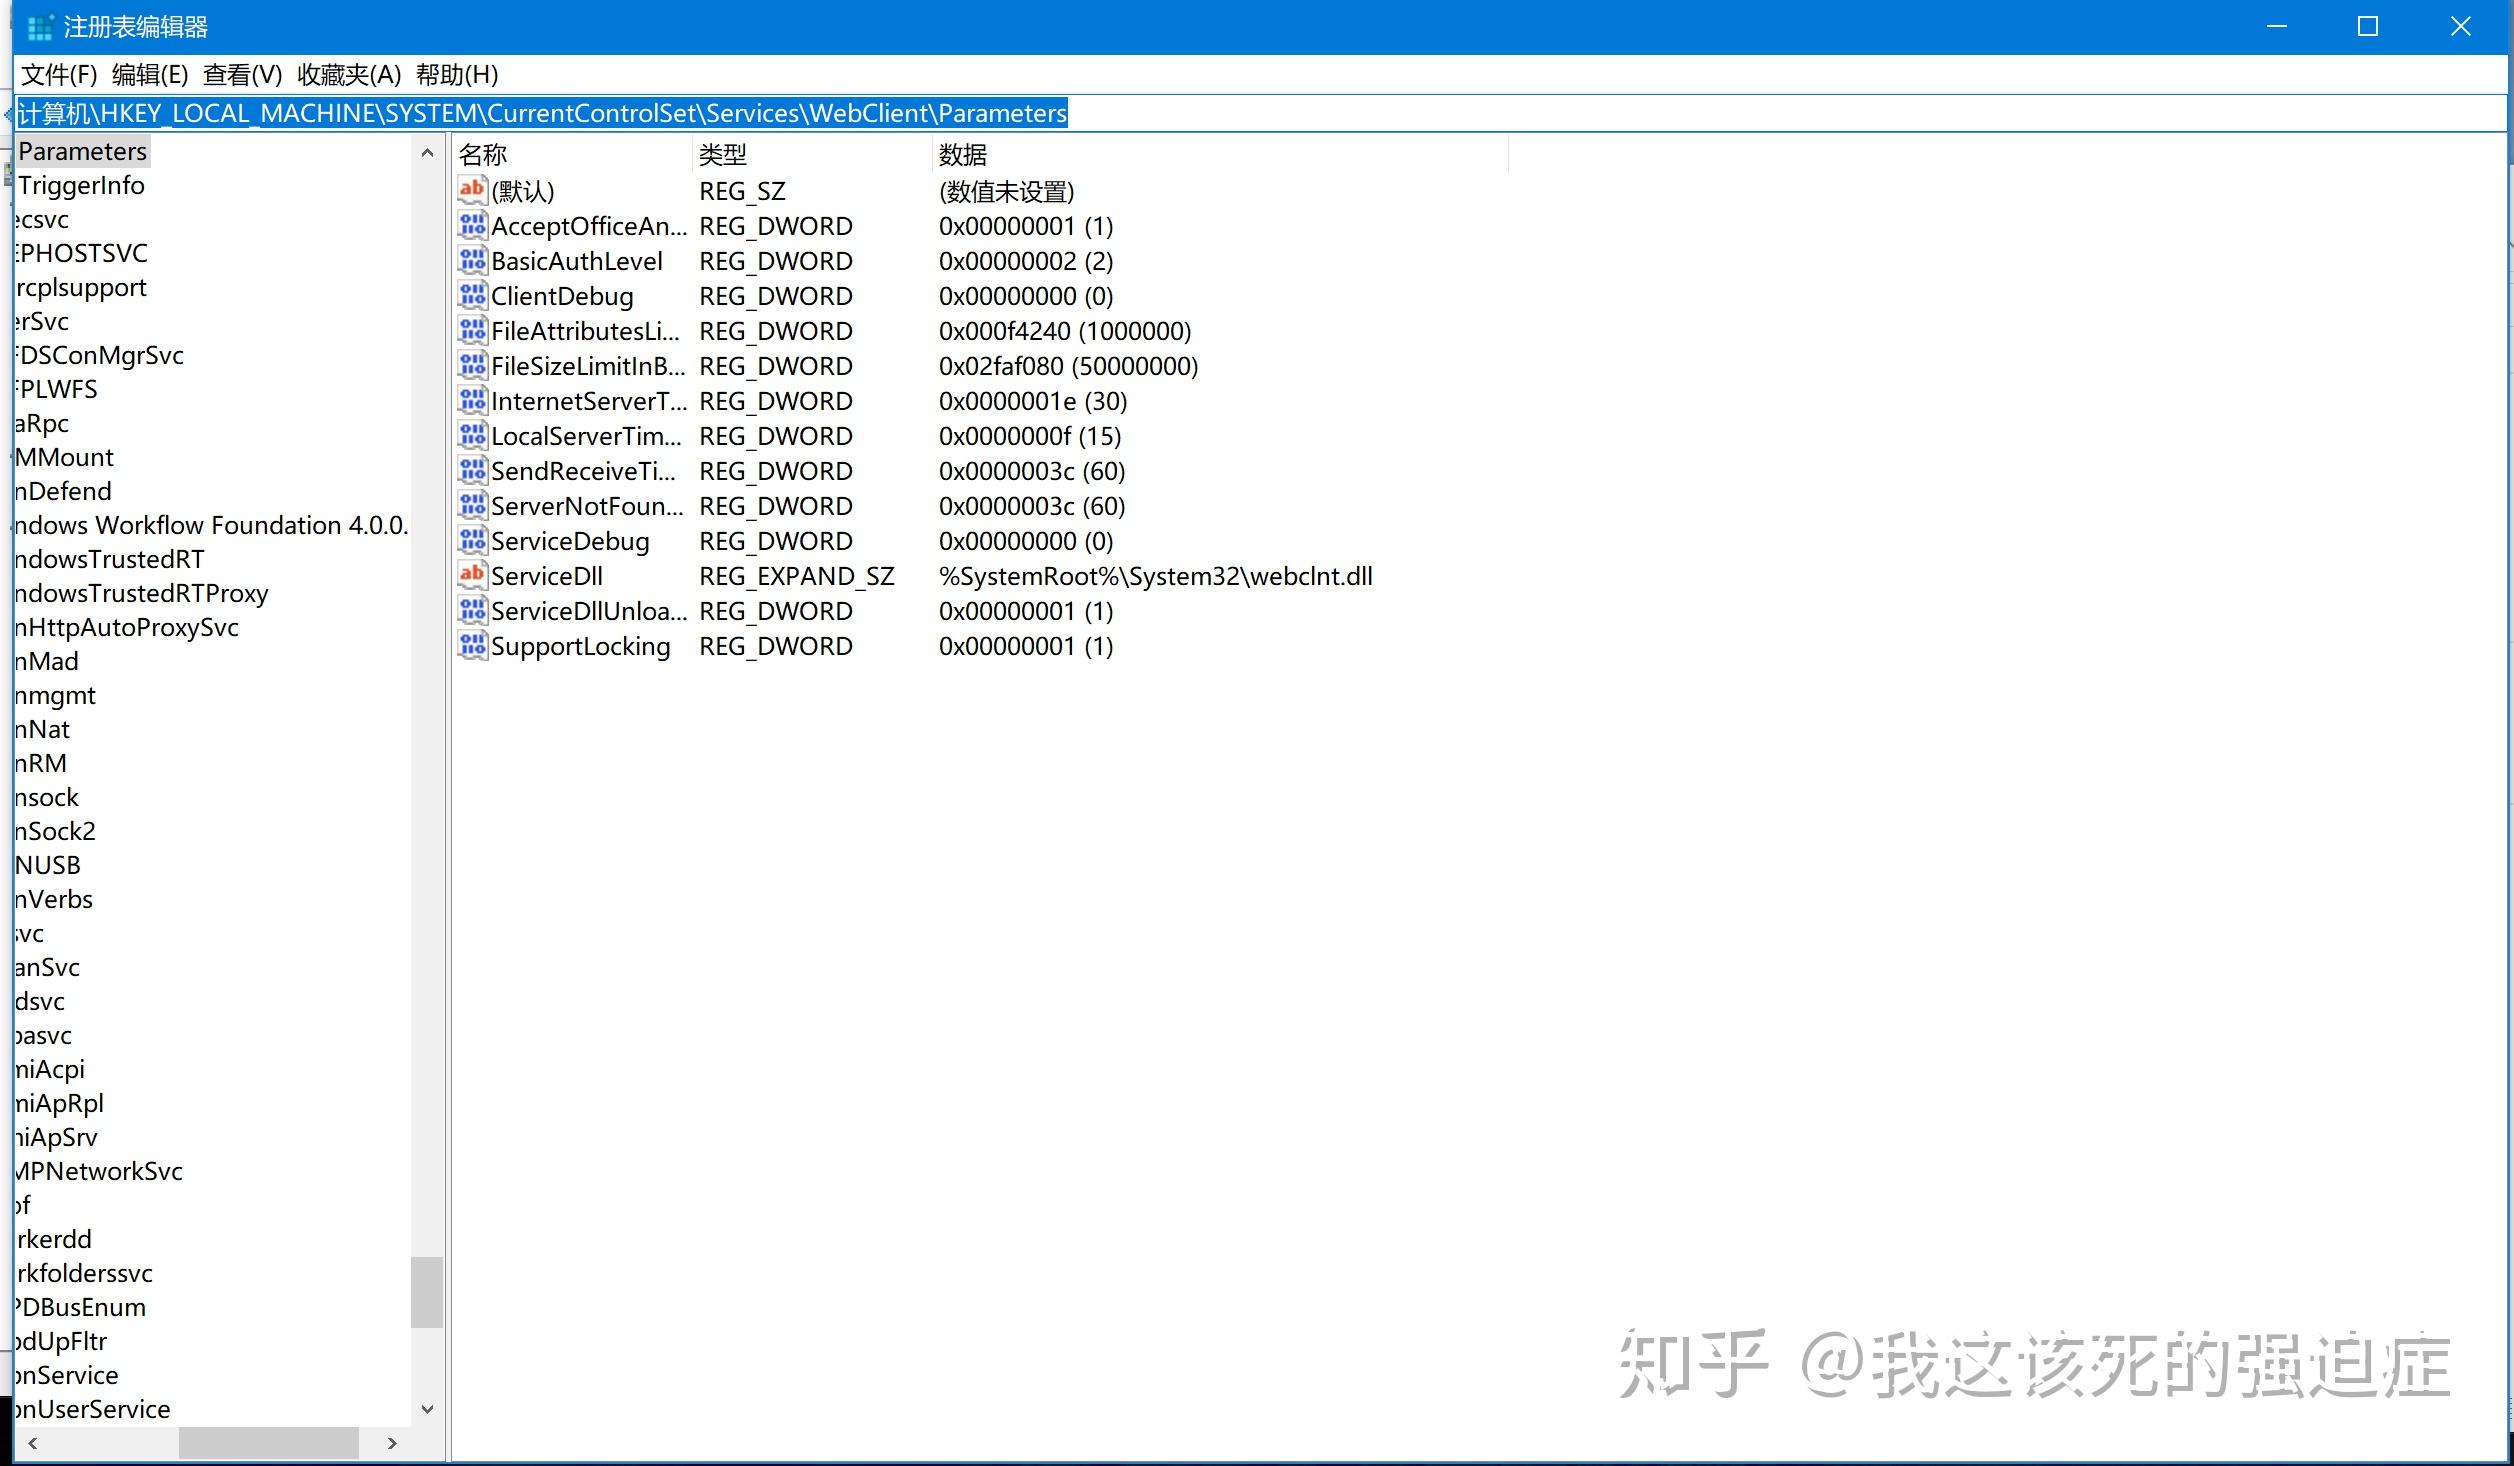The height and width of the screenshot is (1466, 2514).
Task: Select the PDBusEnum tree key
Action: (x=81, y=1307)
